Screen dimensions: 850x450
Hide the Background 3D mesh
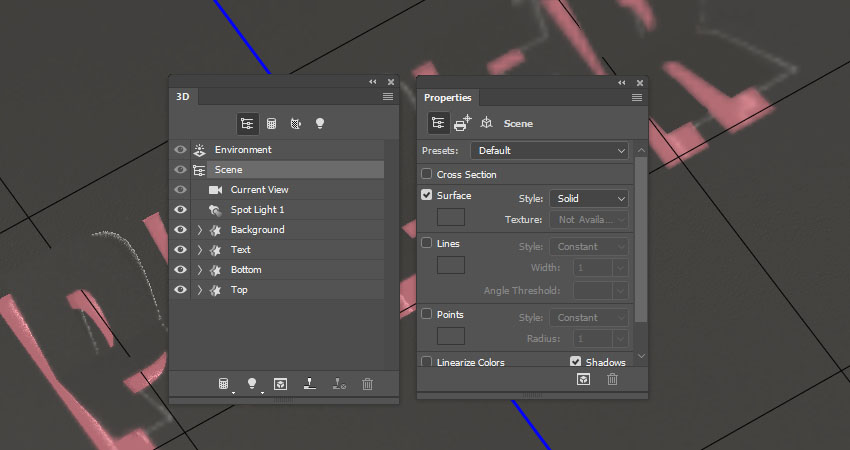click(181, 230)
